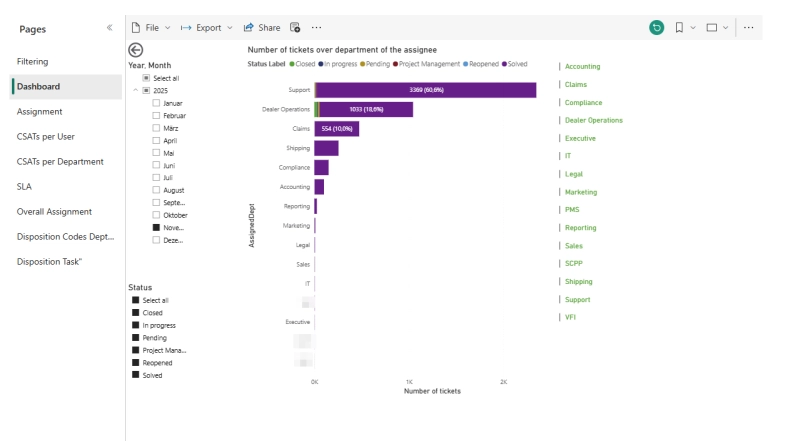Open the File dropdown menu
The height and width of the screenshot is (441, 800).
click(151, 28)
